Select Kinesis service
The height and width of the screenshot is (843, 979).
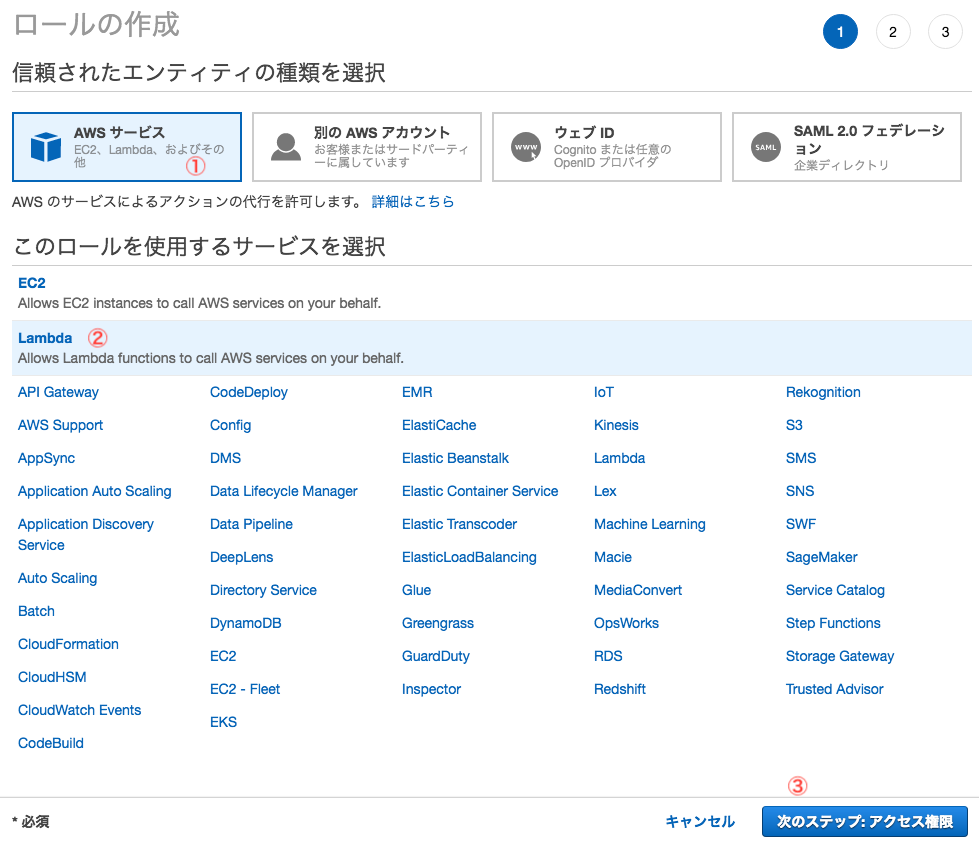click(616, 425)
